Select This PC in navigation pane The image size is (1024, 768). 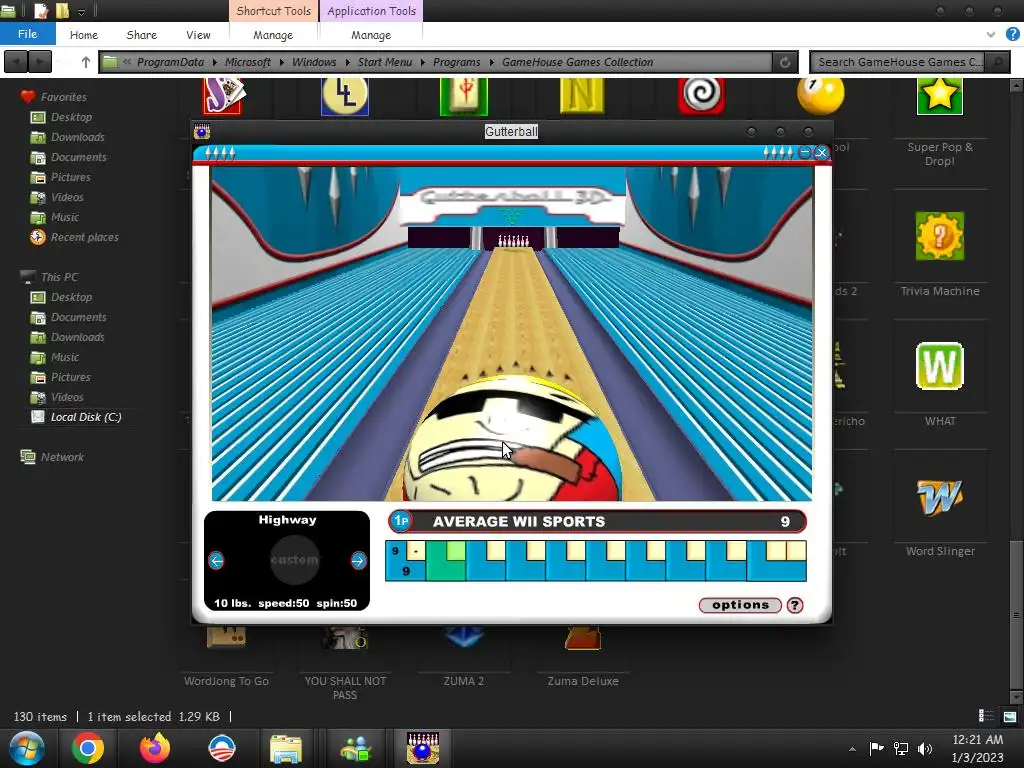pyautogui.click(x=59, y=277)
